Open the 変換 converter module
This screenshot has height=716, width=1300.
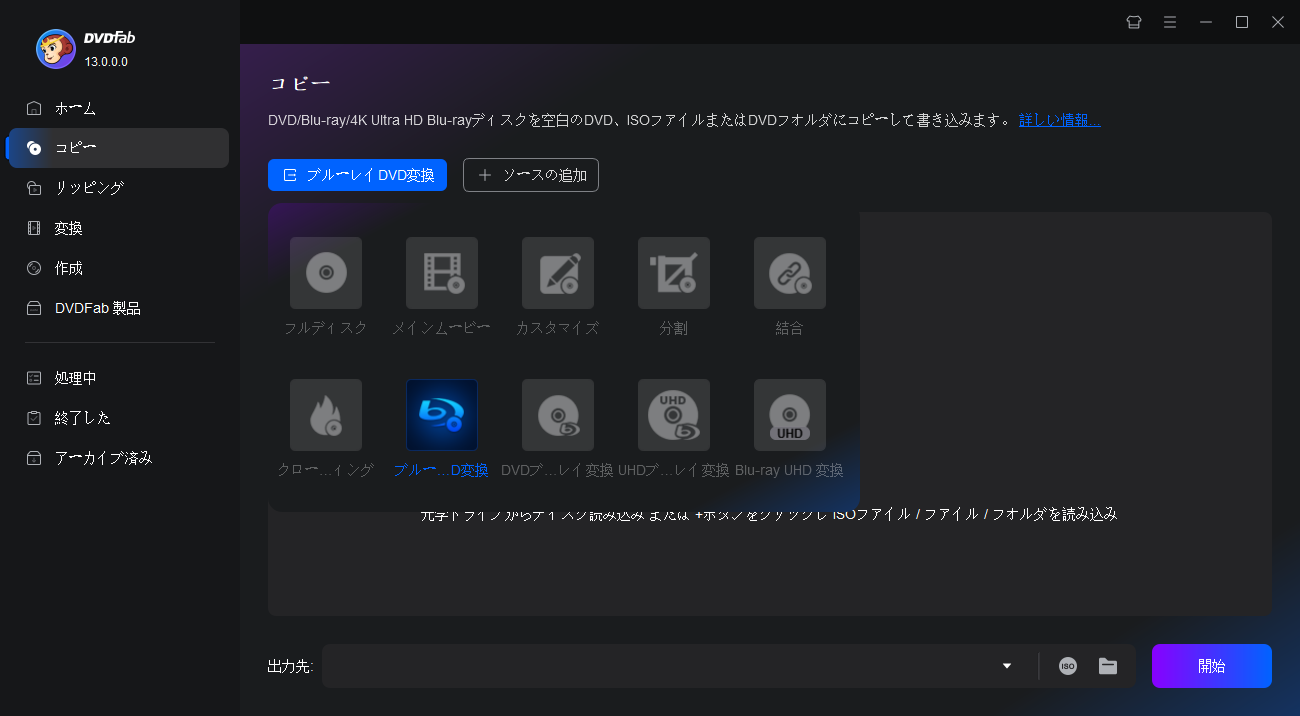point(119,228)
